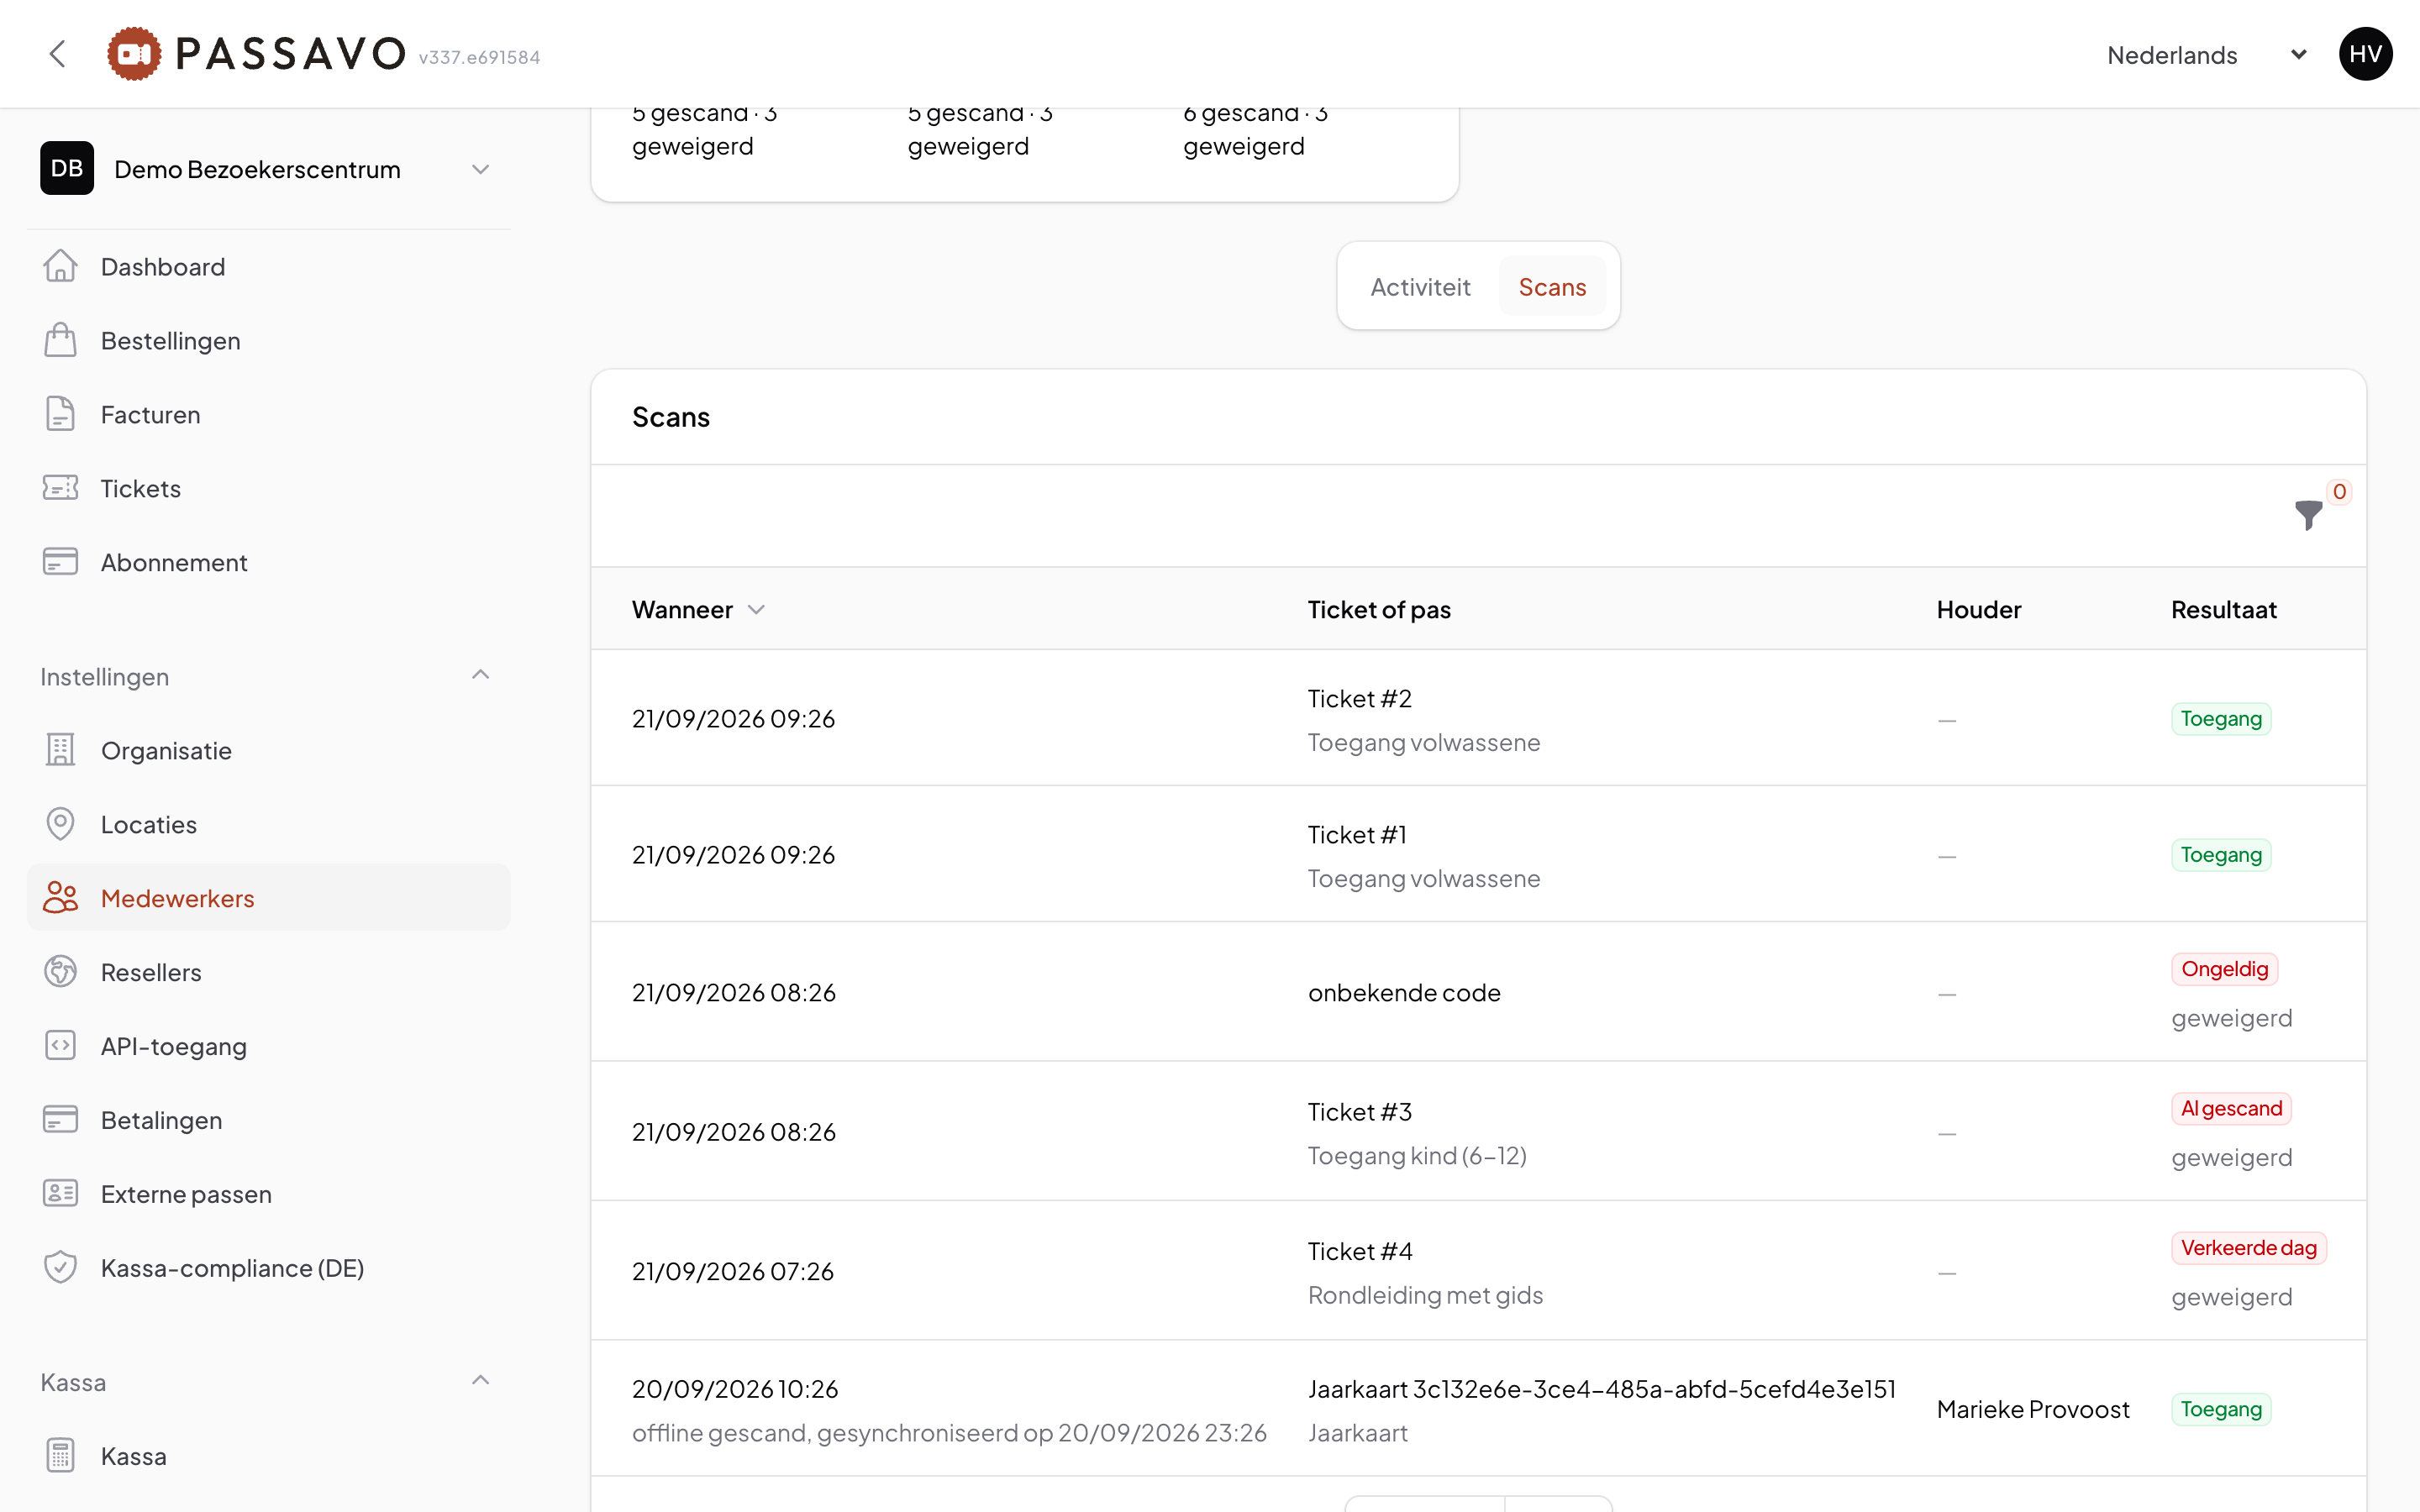The height and width of the screenshot is (1512, 2420).
Task: Click the Bestellingen shopping bag icon
Action: [x=60, y=341]
